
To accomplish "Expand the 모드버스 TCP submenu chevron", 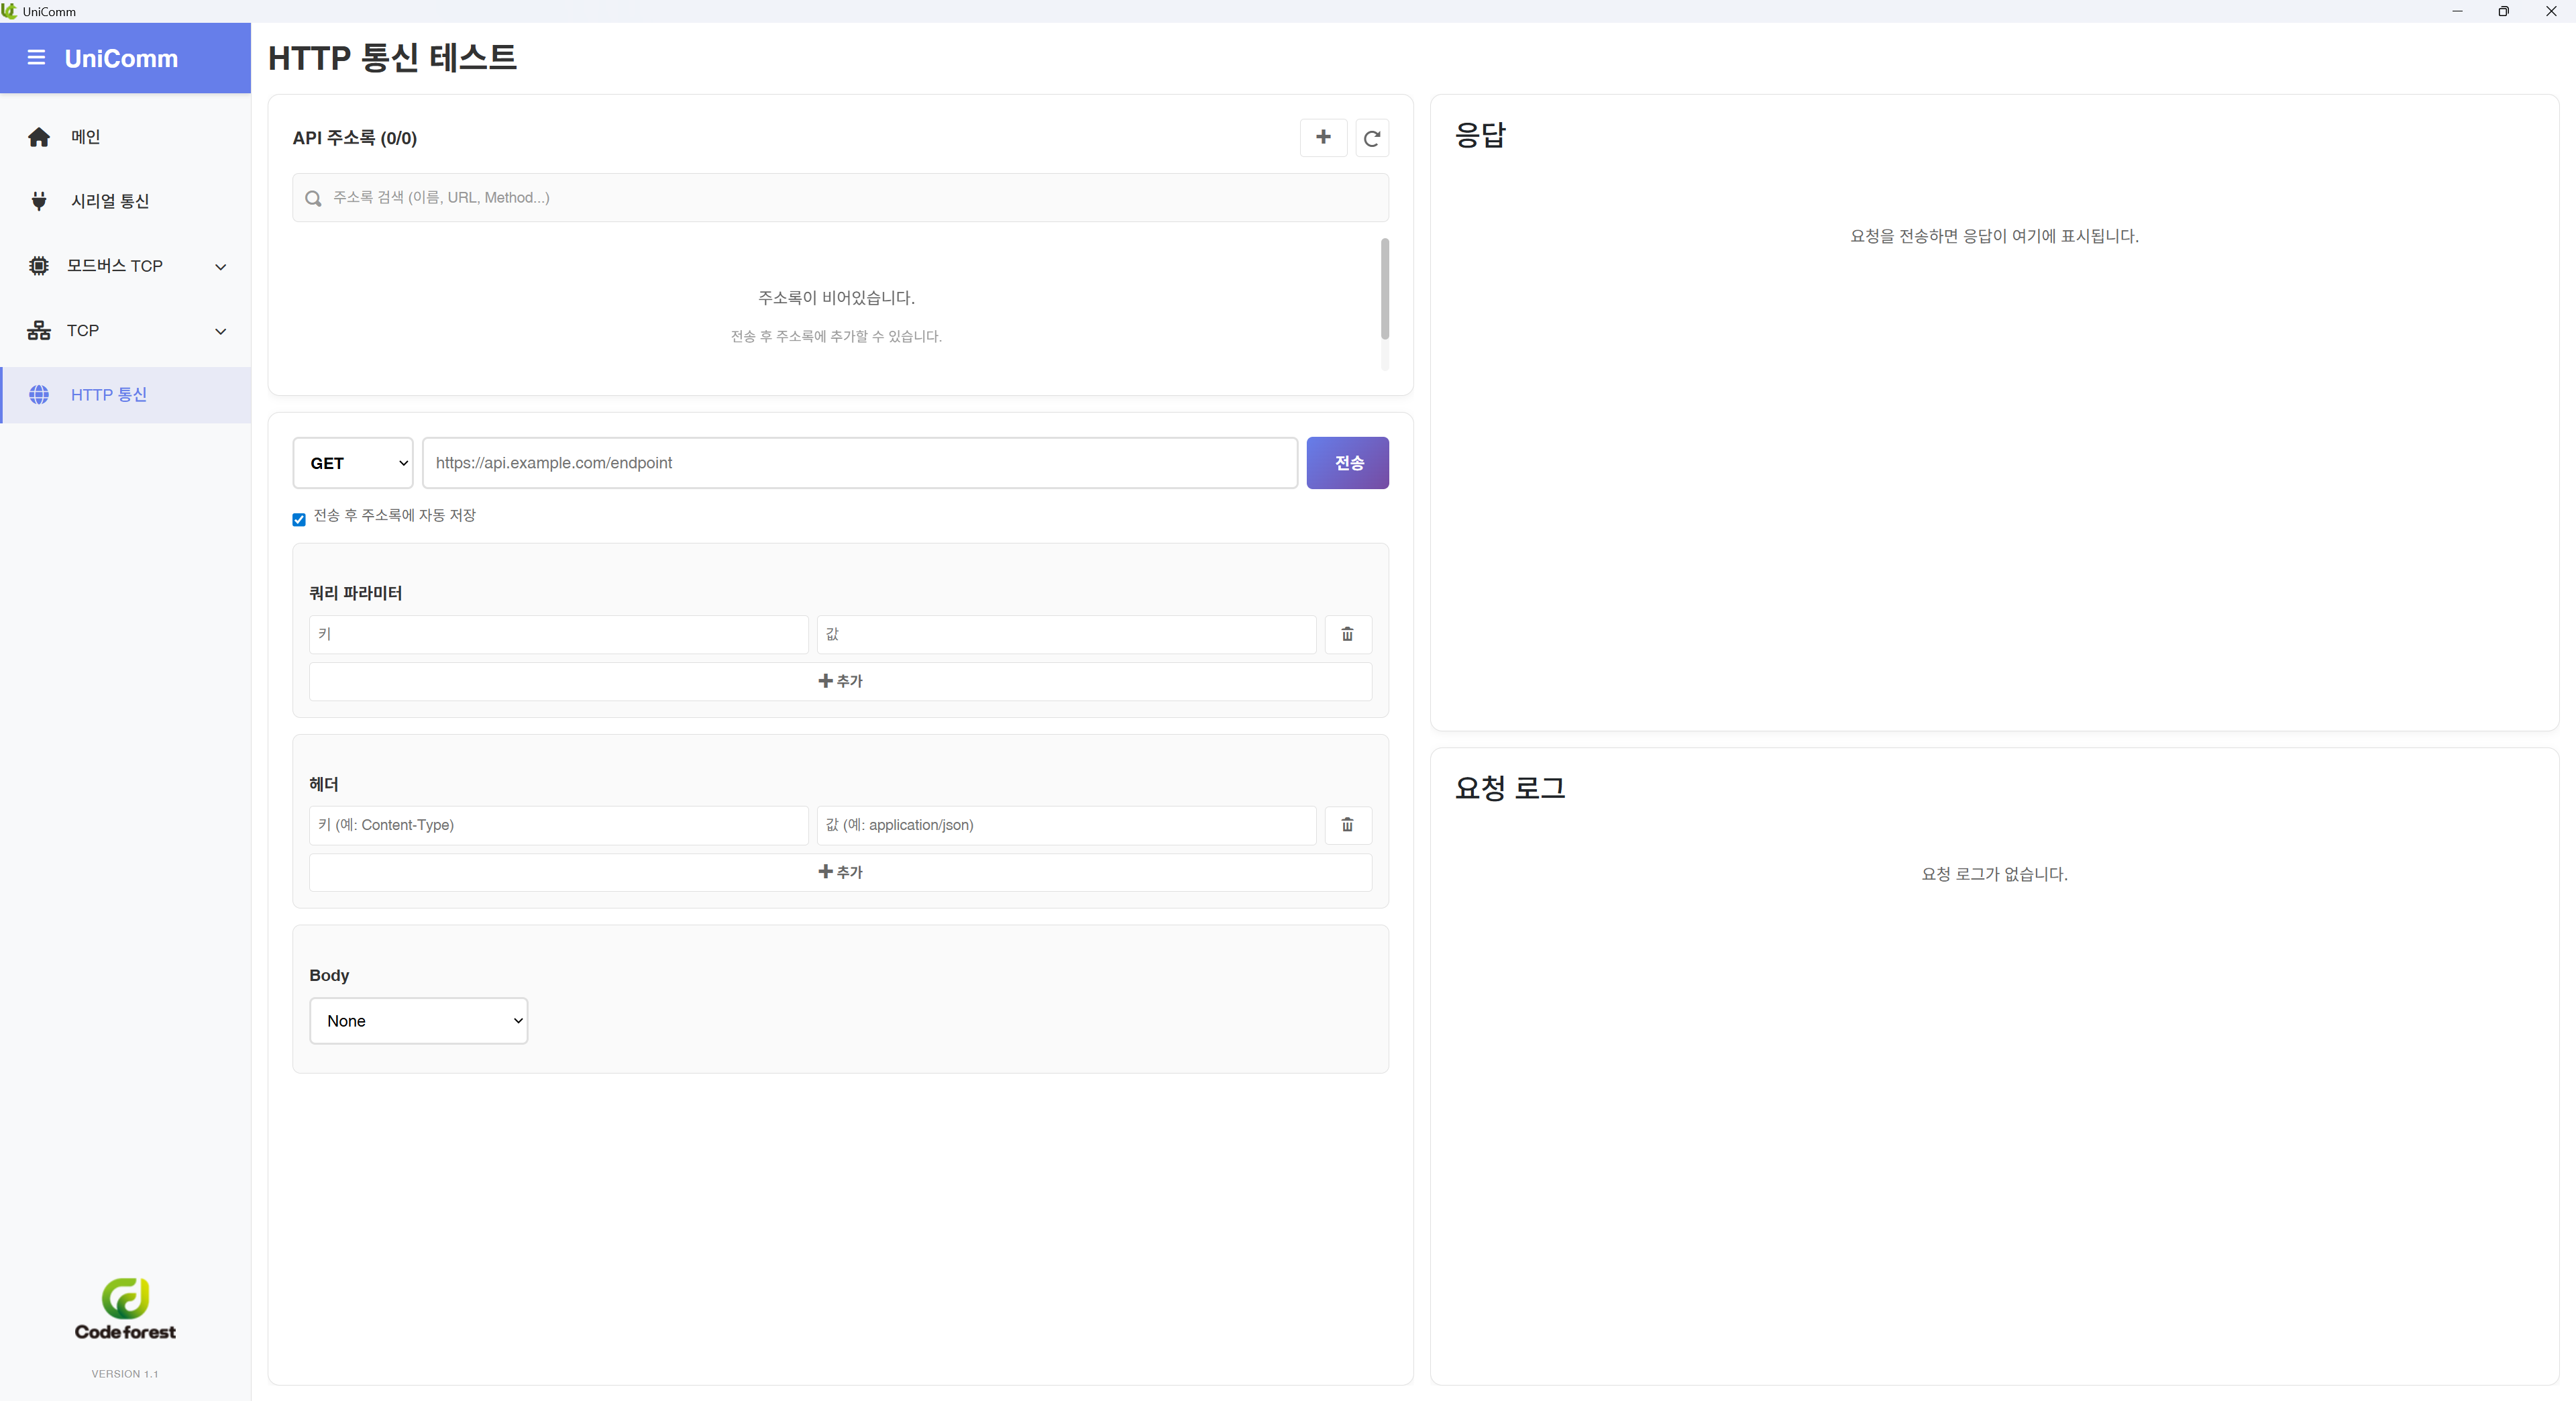I will coord(221,267).
